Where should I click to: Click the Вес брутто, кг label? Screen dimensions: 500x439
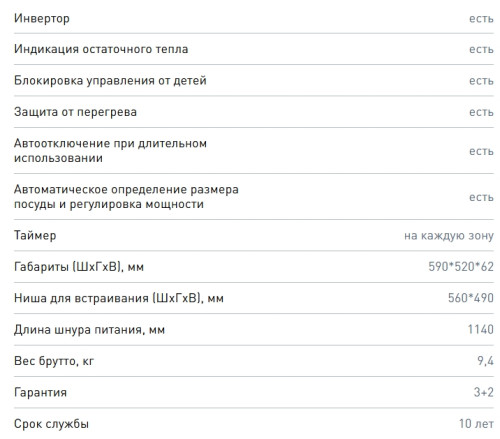(x=54, y=361)
